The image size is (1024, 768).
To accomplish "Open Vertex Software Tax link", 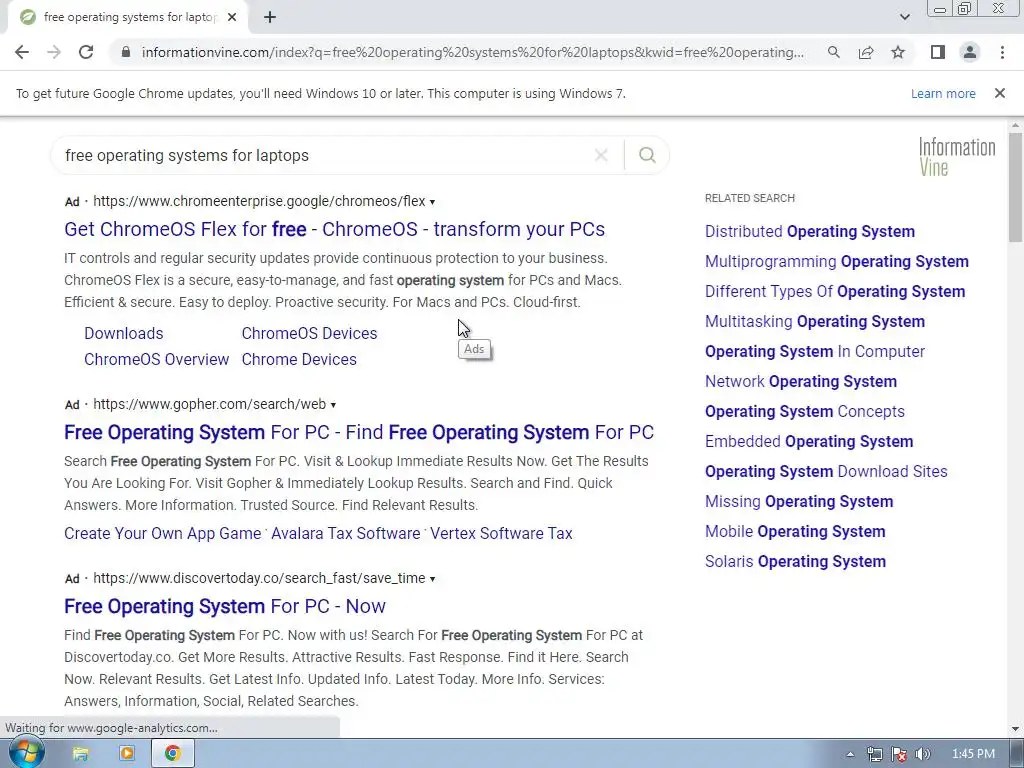I will coord(501,534).
